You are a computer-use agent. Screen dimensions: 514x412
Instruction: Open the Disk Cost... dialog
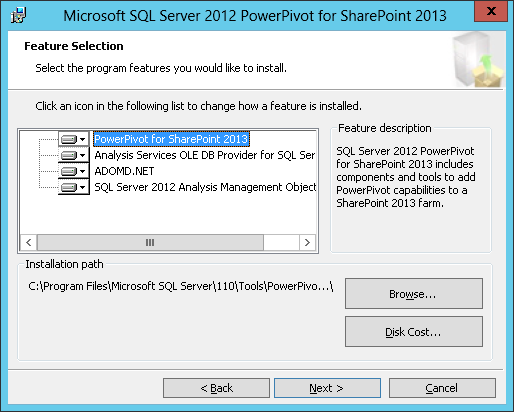(414, 332)
